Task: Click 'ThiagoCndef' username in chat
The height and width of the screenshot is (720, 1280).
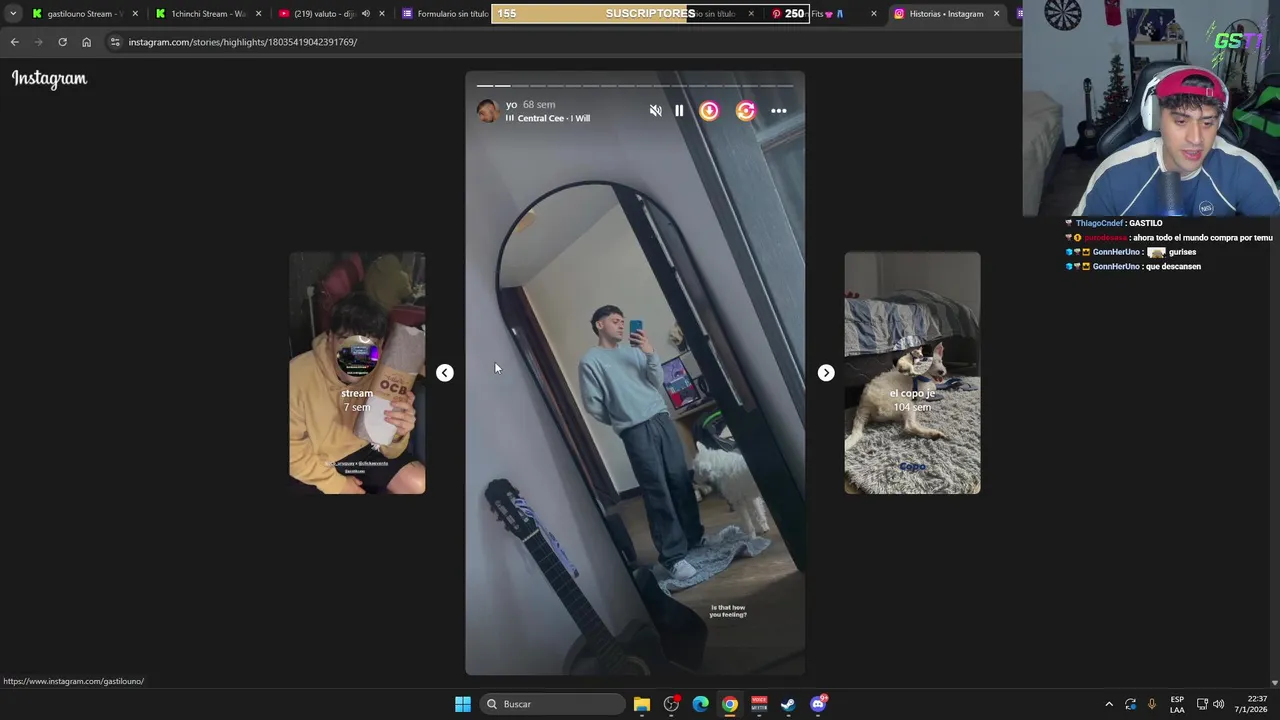Action: pos(1099,223)
